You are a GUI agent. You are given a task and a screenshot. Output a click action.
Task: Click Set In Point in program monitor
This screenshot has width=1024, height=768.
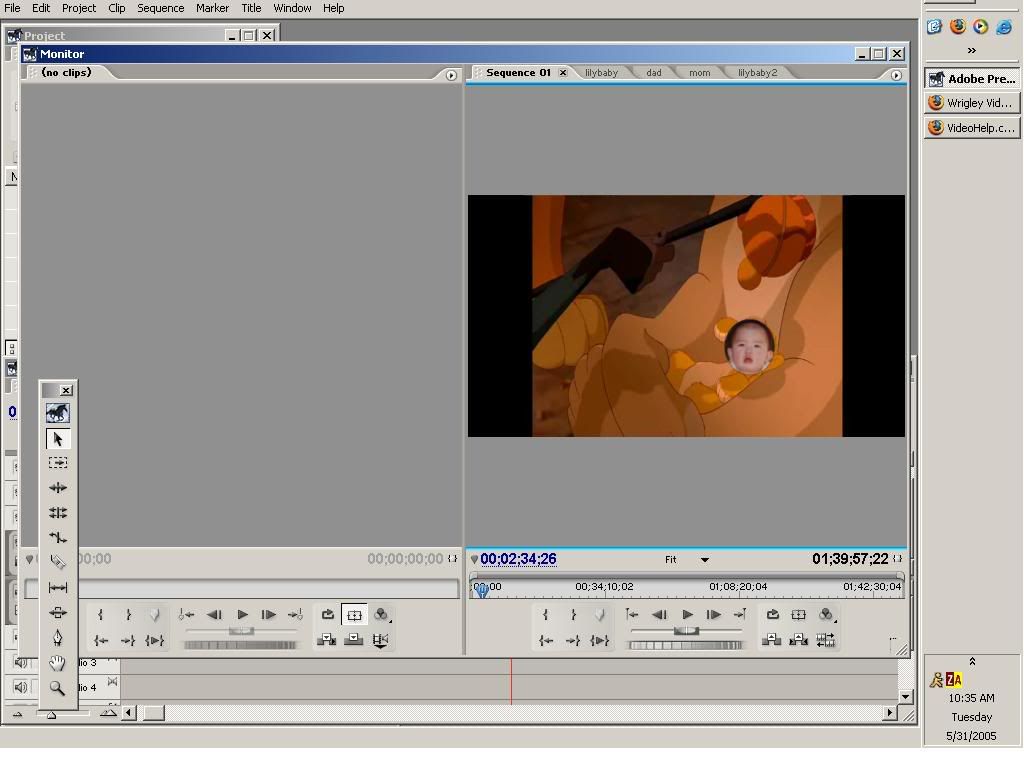[545, 615]
